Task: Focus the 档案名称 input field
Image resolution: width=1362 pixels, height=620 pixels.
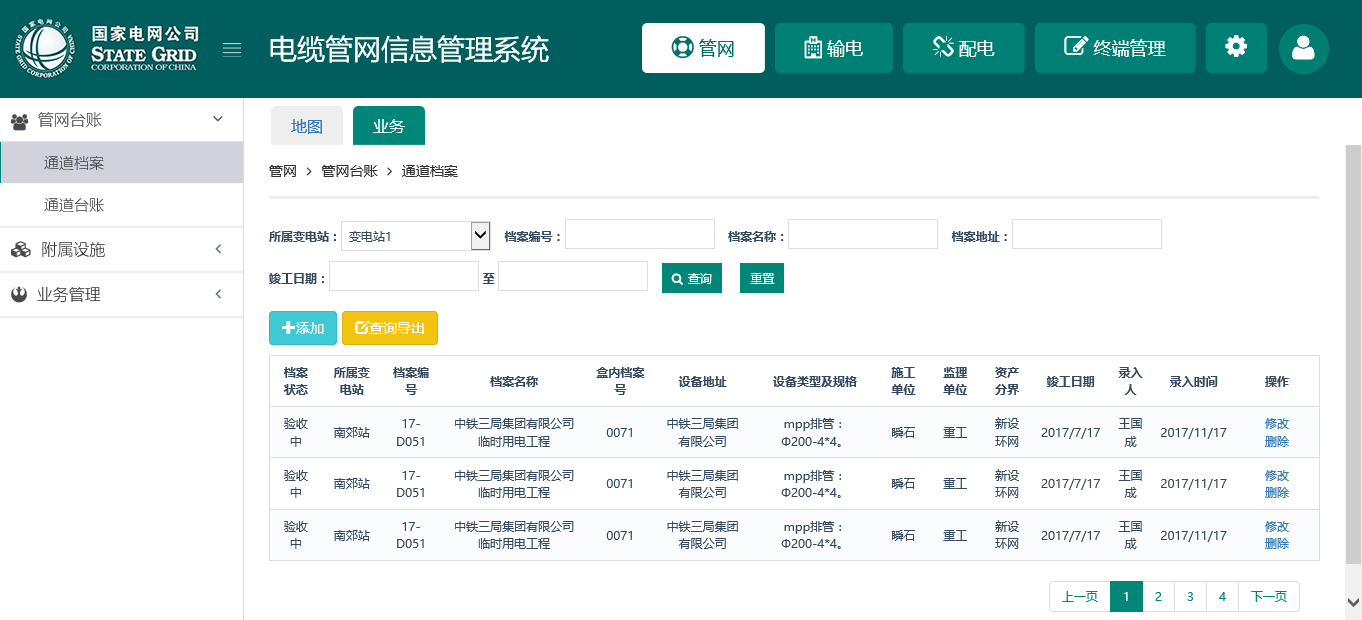Action: [863, 234]
